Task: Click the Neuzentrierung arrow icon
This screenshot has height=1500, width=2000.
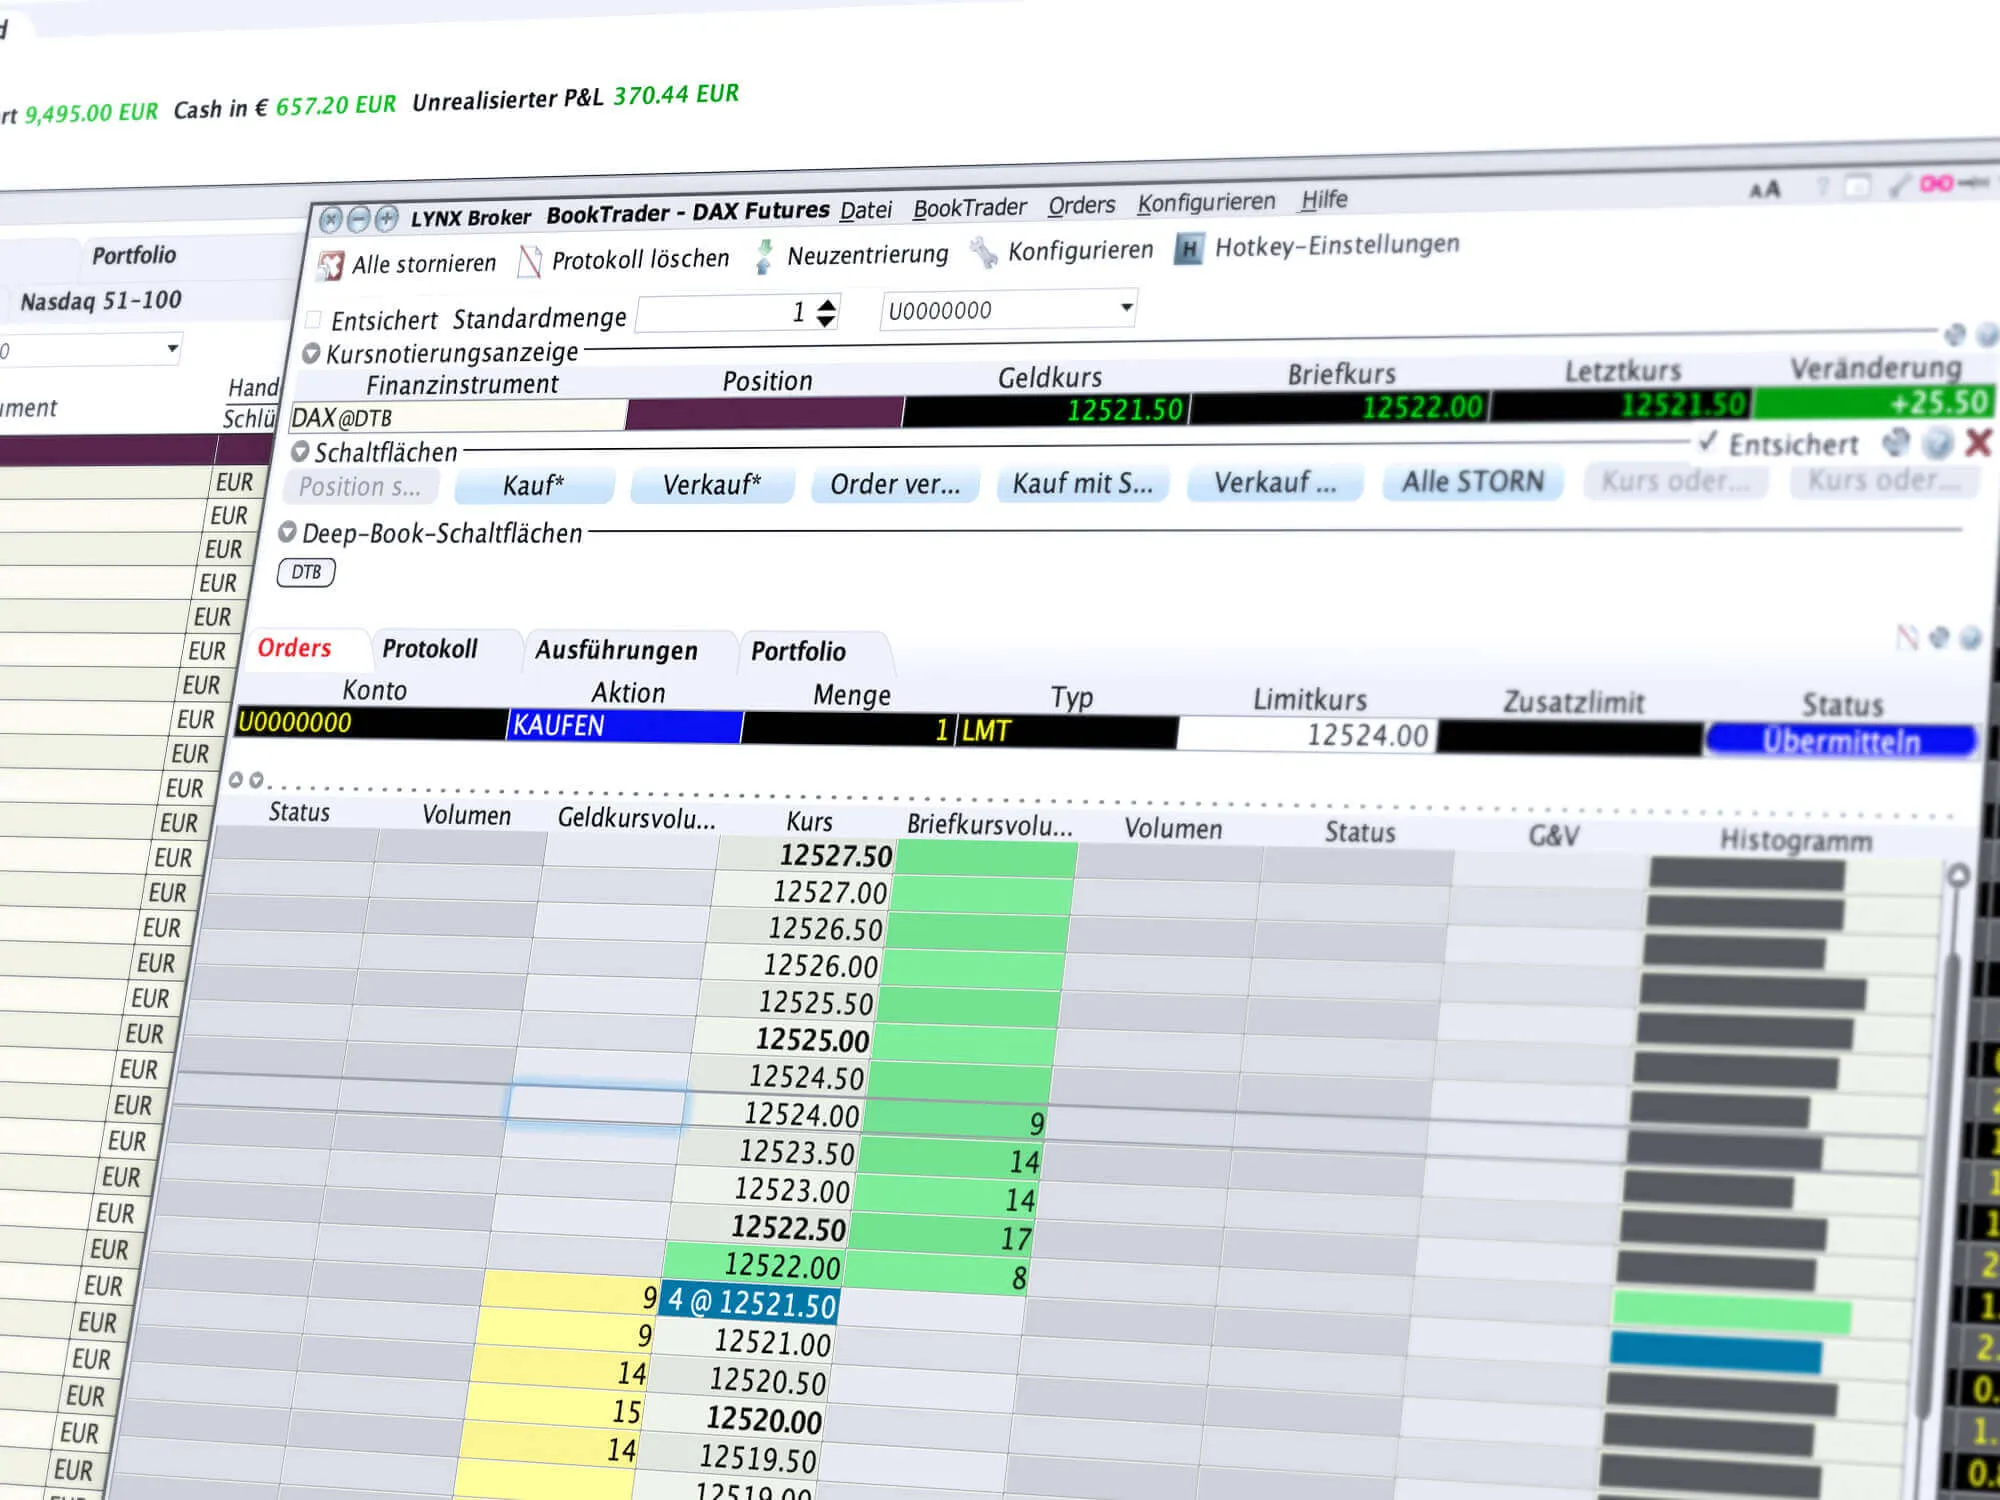Action: [x=764, y=256]
